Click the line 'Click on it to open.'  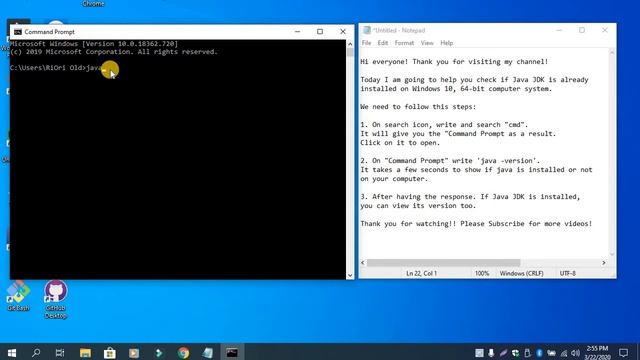click(400, 142)
